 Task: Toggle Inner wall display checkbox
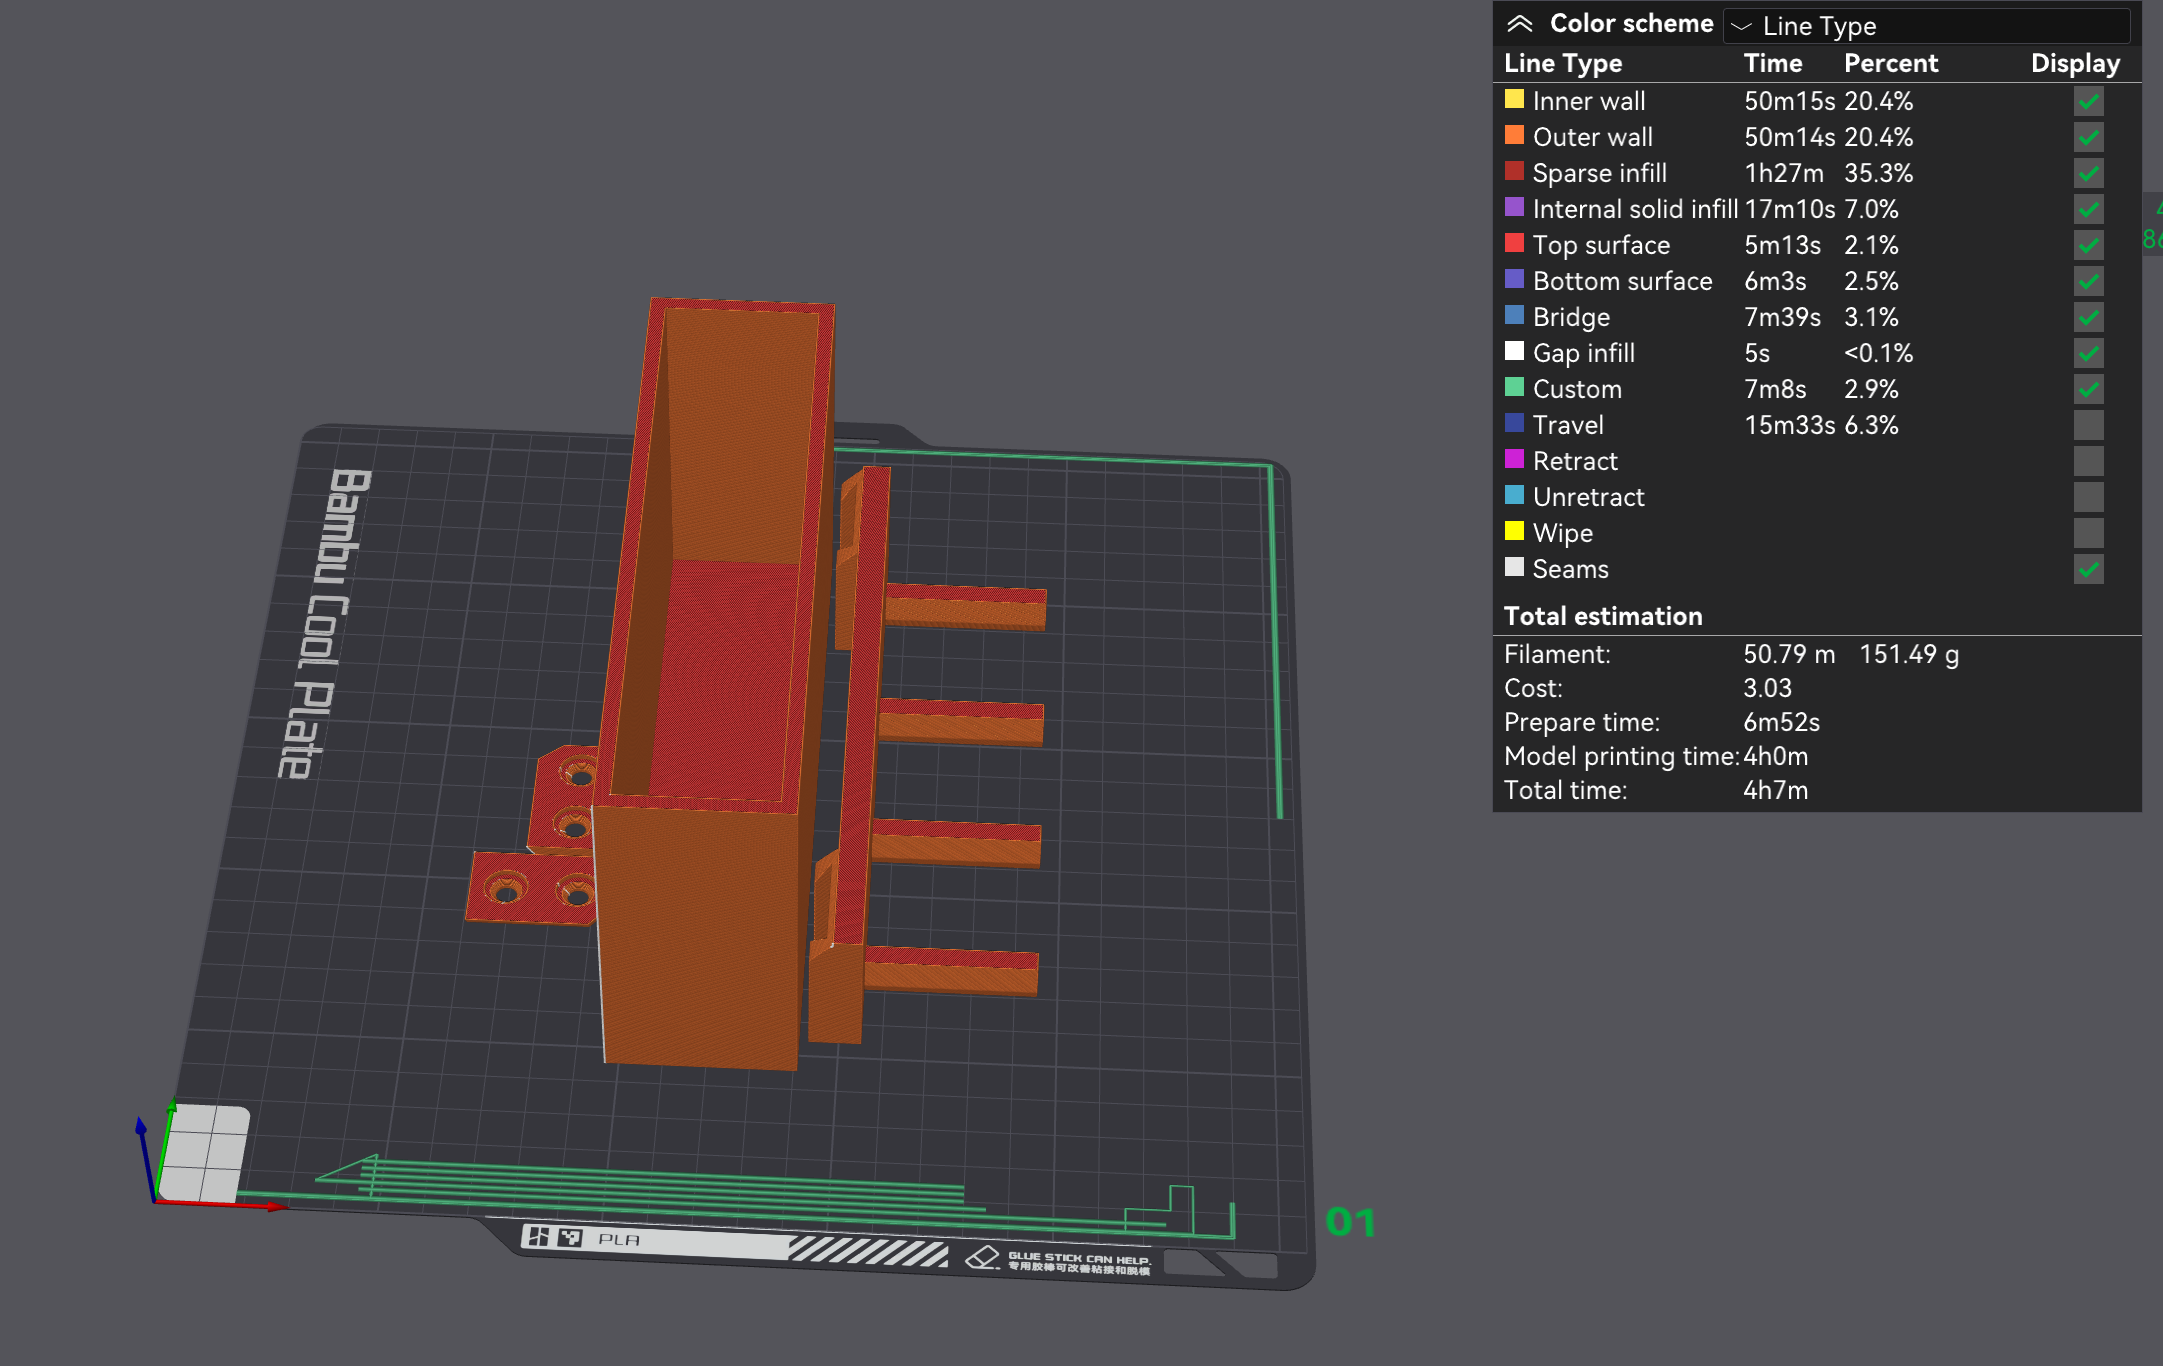(2088, 101)
